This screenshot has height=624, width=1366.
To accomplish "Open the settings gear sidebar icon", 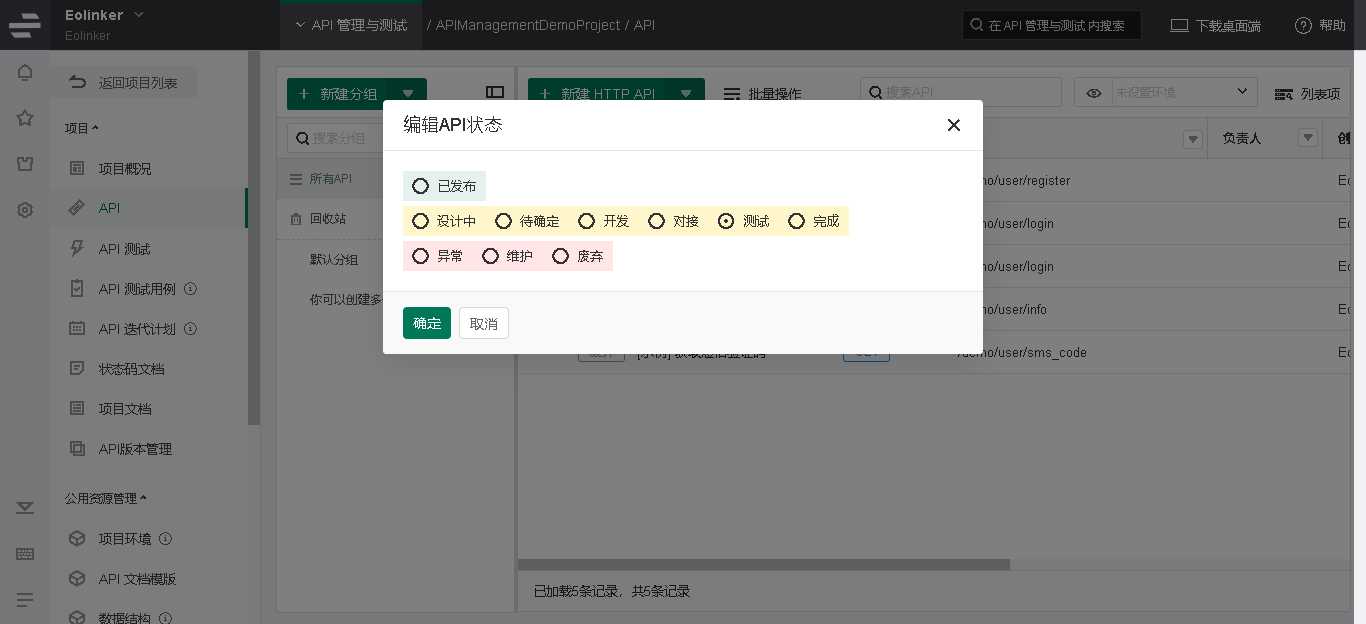I will click(x=25, y=210).
